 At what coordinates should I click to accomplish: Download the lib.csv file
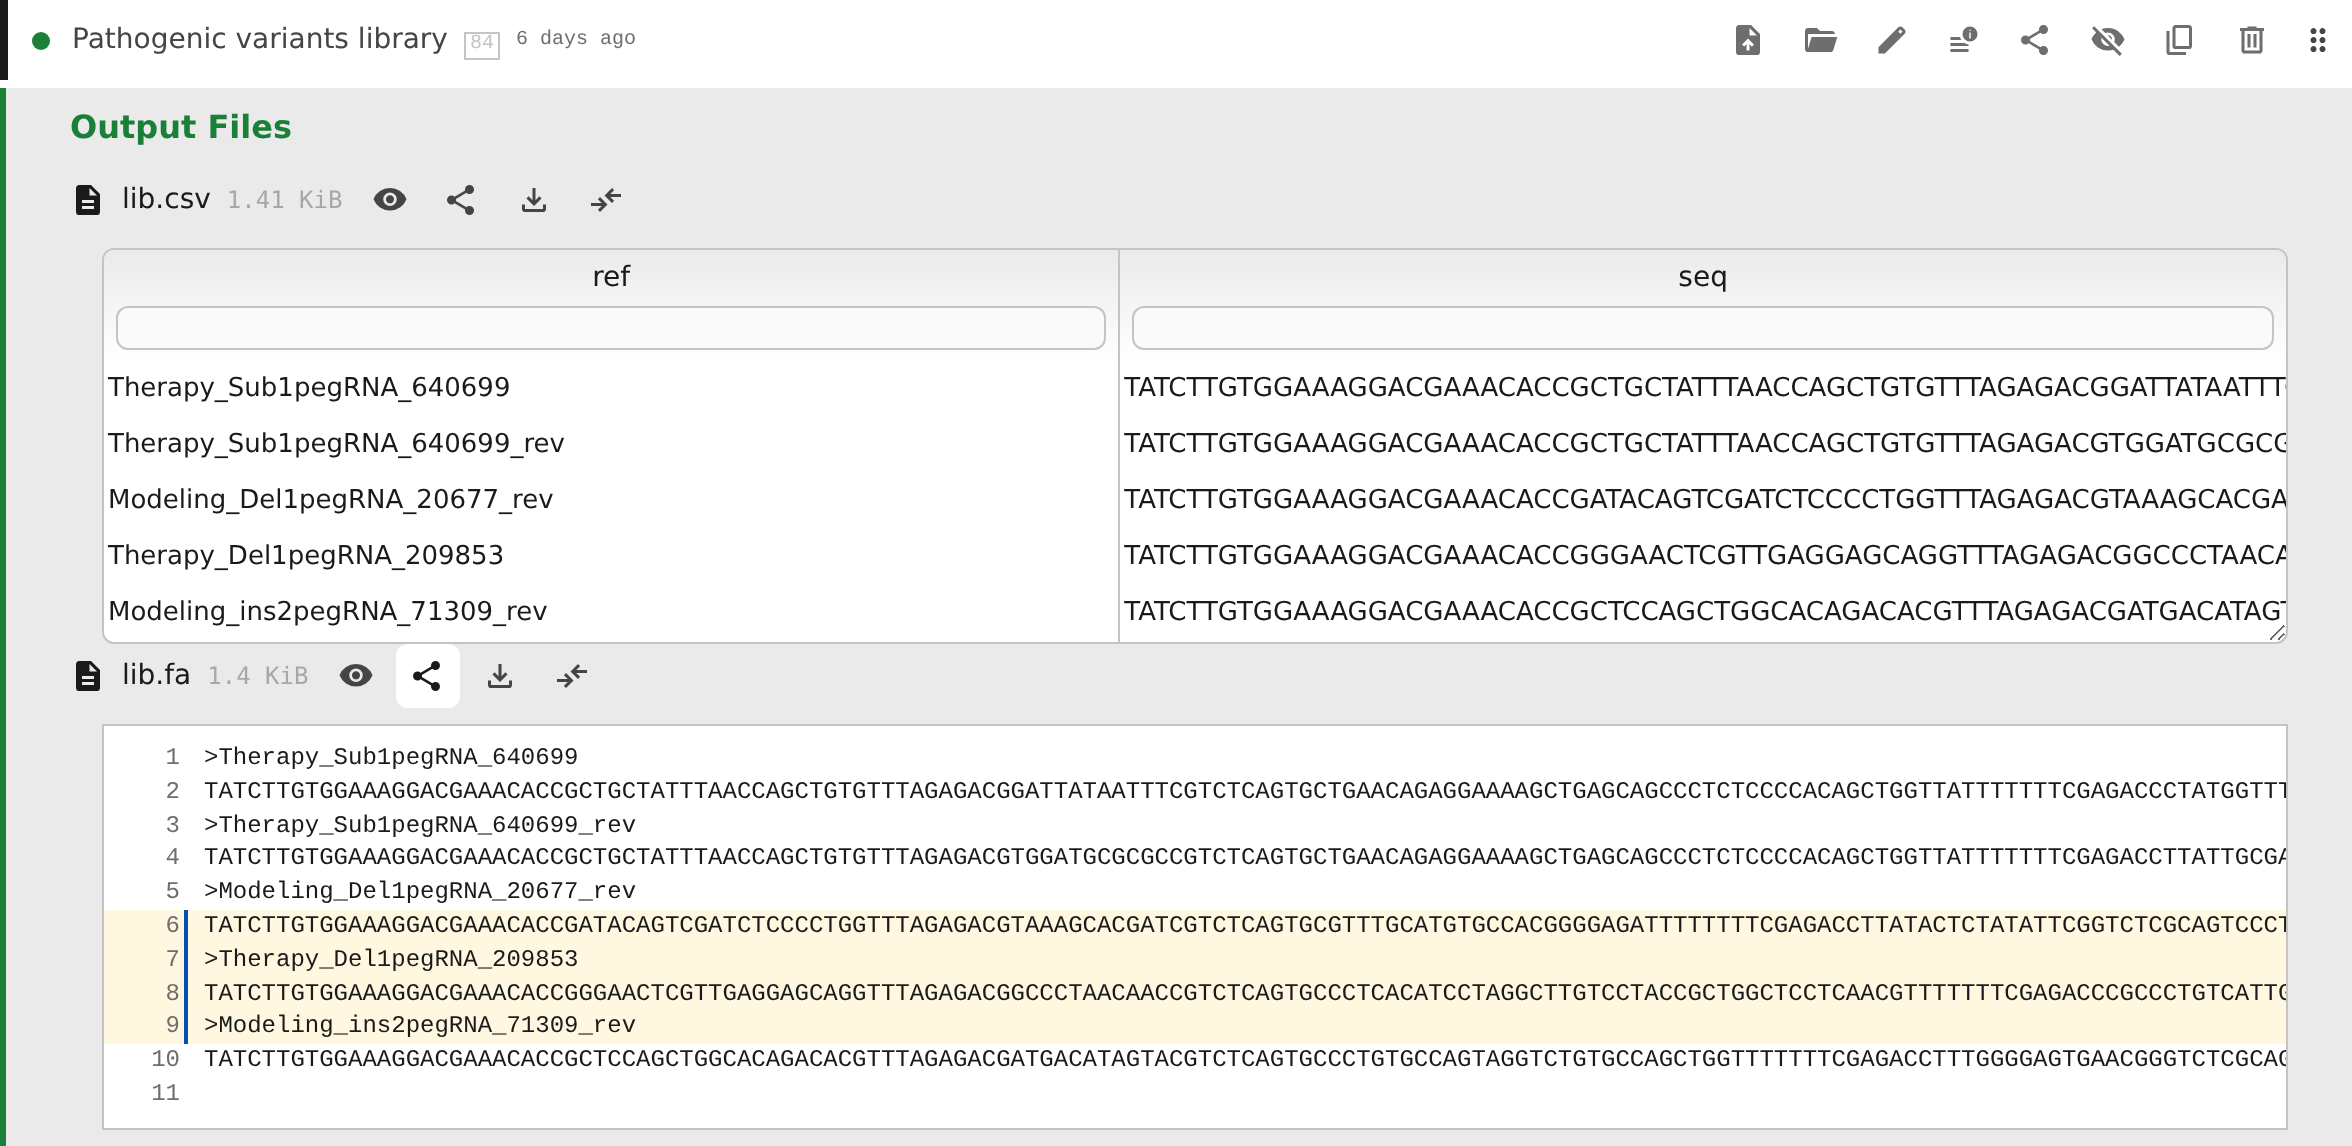(x=534, y=199)
